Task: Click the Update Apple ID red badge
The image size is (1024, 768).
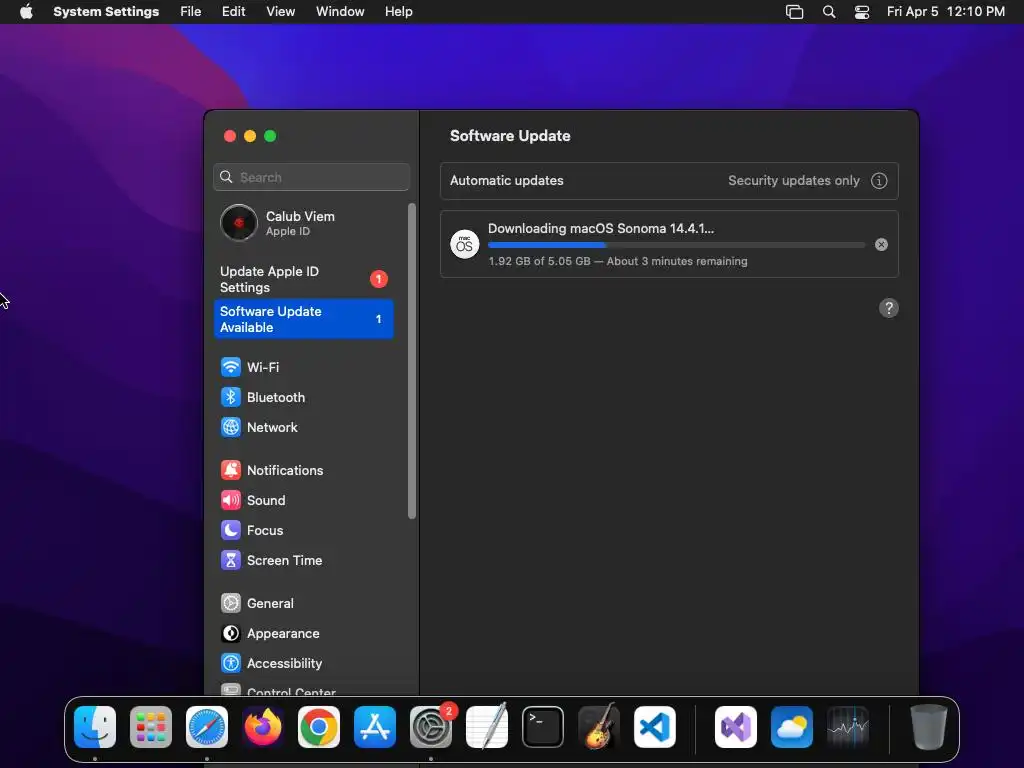Action: [379, 280]
